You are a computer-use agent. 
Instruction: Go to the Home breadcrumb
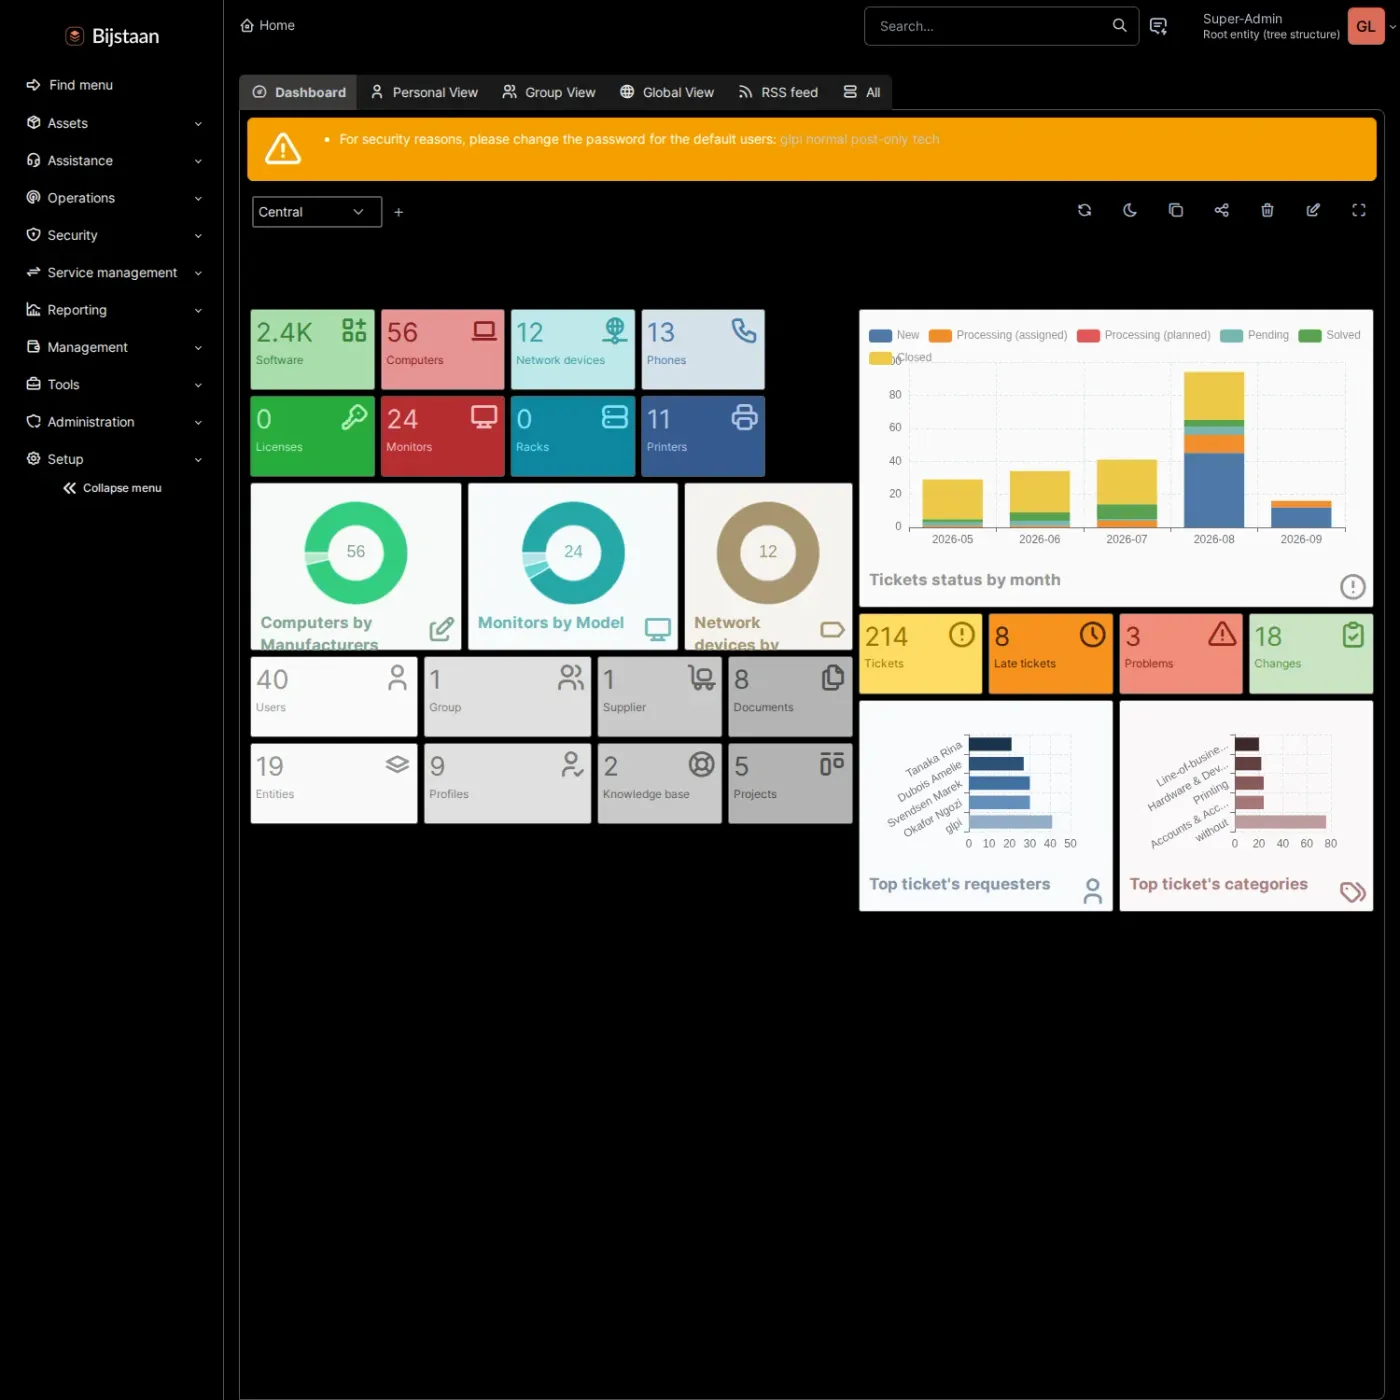268,25
